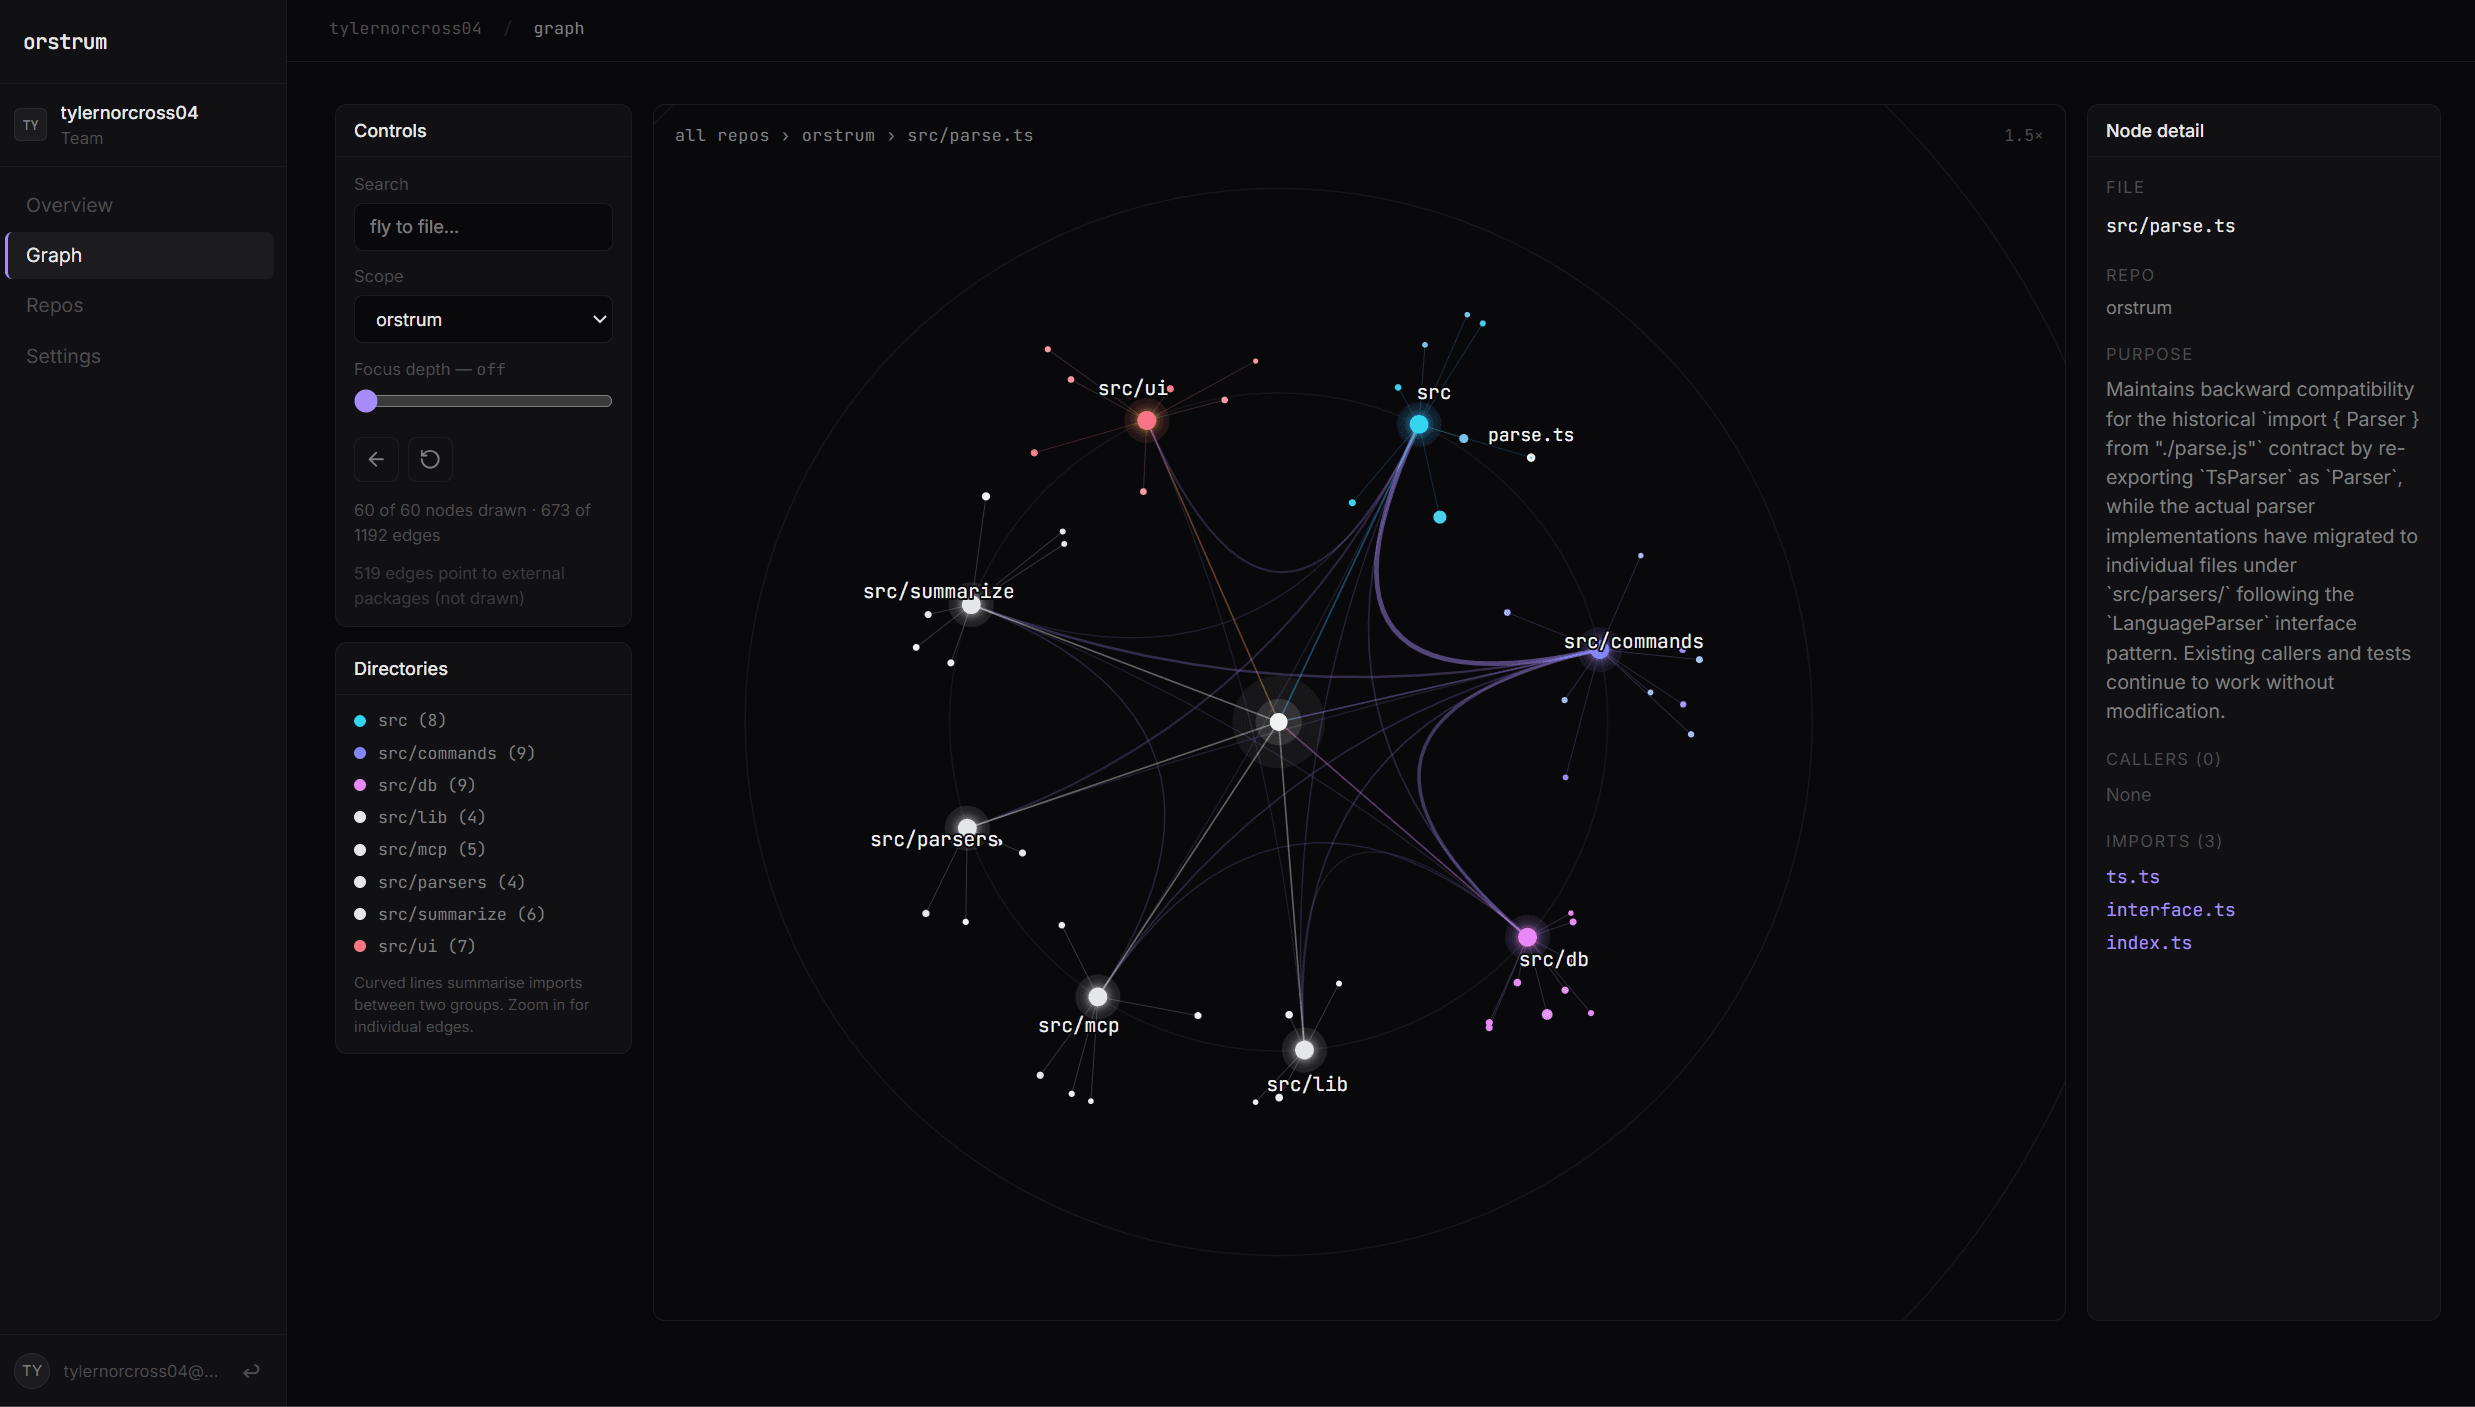
Task: Click the tylernorcross04 Team switcher
Action: pos(143,125)
